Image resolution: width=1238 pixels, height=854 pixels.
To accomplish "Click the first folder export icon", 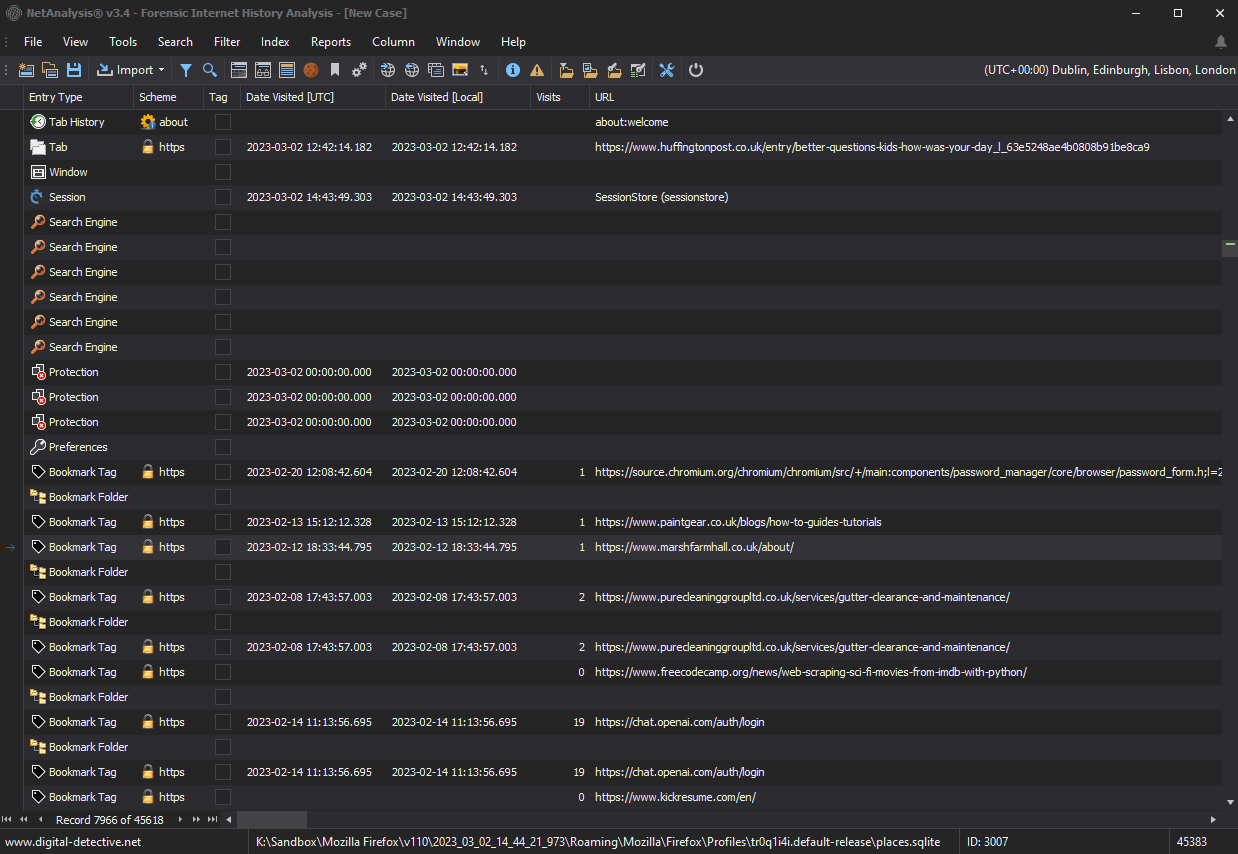I will pyautogui.click(x=566, y=70).
